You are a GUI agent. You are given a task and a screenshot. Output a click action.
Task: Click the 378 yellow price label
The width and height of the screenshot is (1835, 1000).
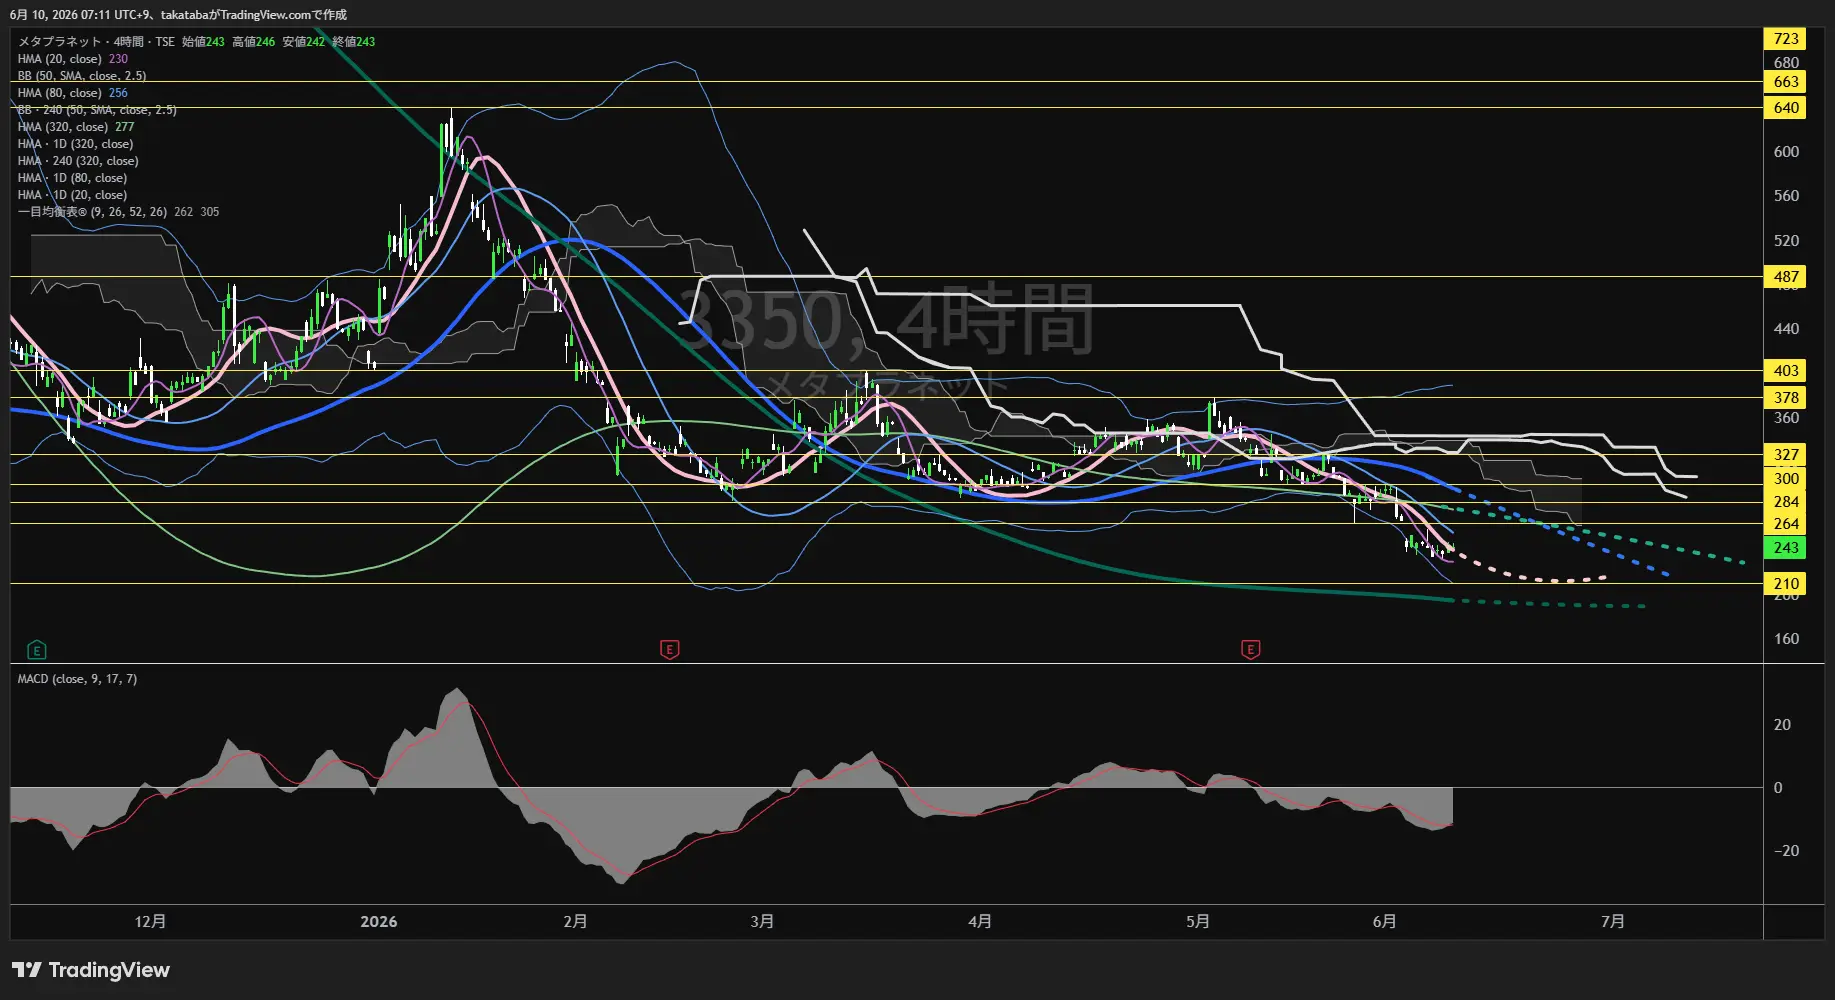(1785, 398)
